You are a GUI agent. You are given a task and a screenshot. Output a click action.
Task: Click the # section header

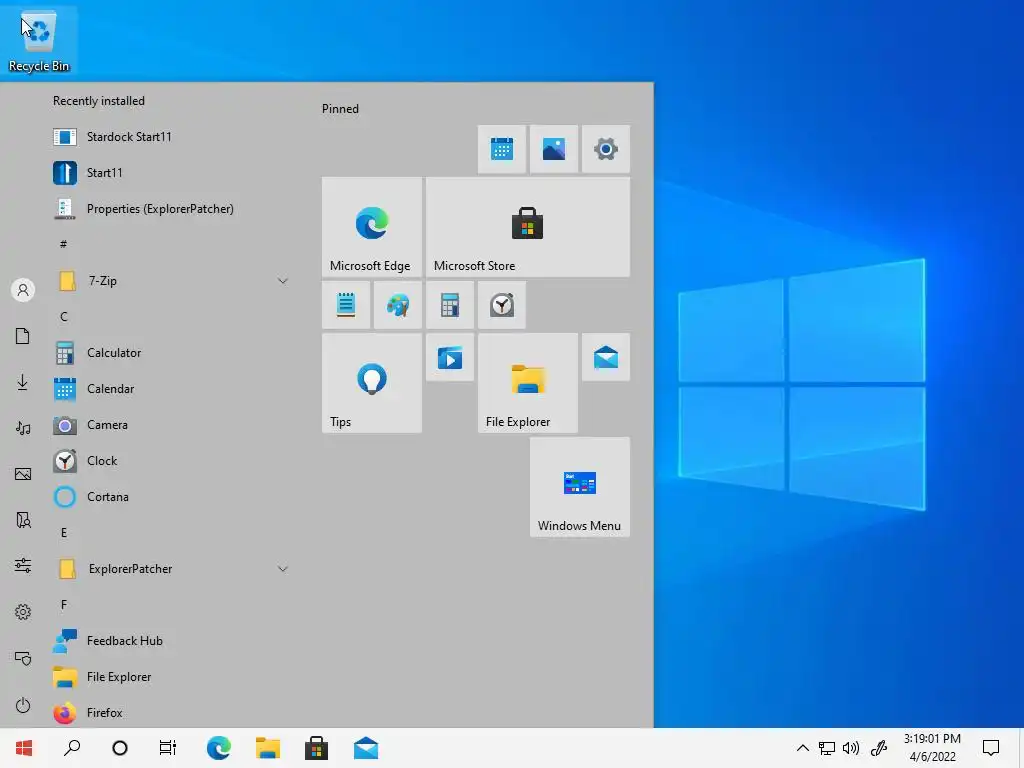pyautogui.click(x=63, y=244)
